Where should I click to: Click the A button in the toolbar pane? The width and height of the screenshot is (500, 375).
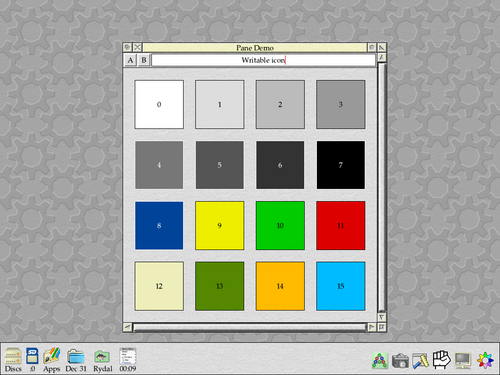click(x=130, y=60)
